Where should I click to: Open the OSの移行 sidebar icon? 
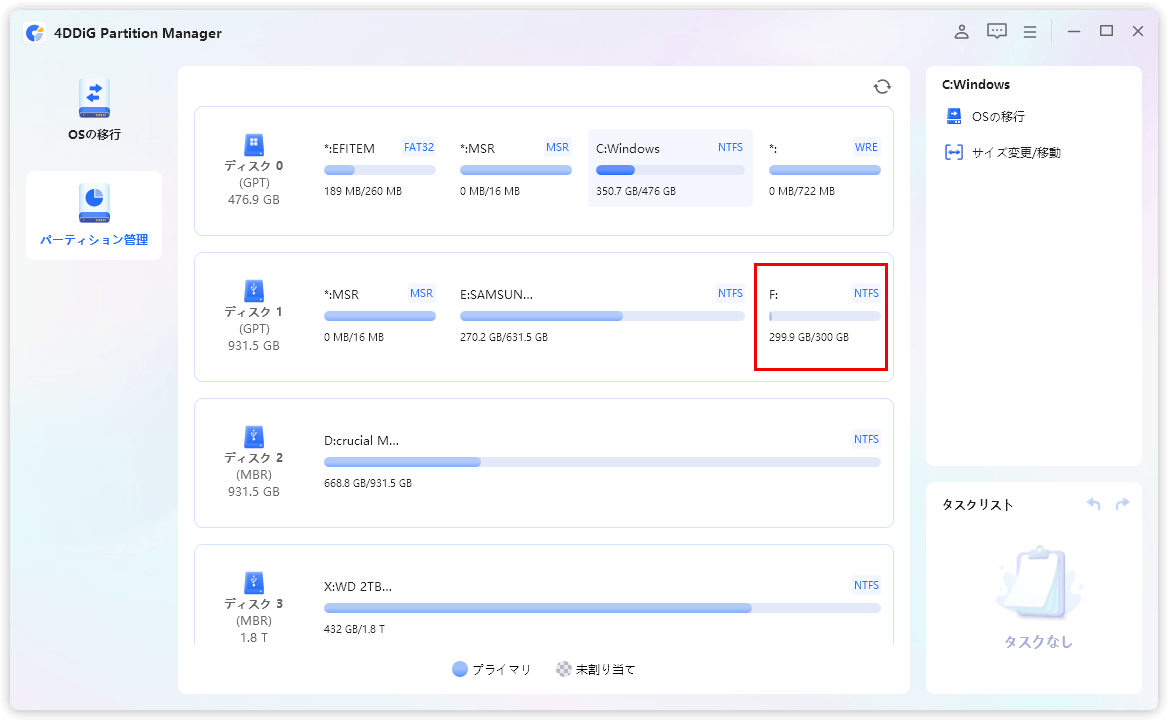(x=94, y=98)
